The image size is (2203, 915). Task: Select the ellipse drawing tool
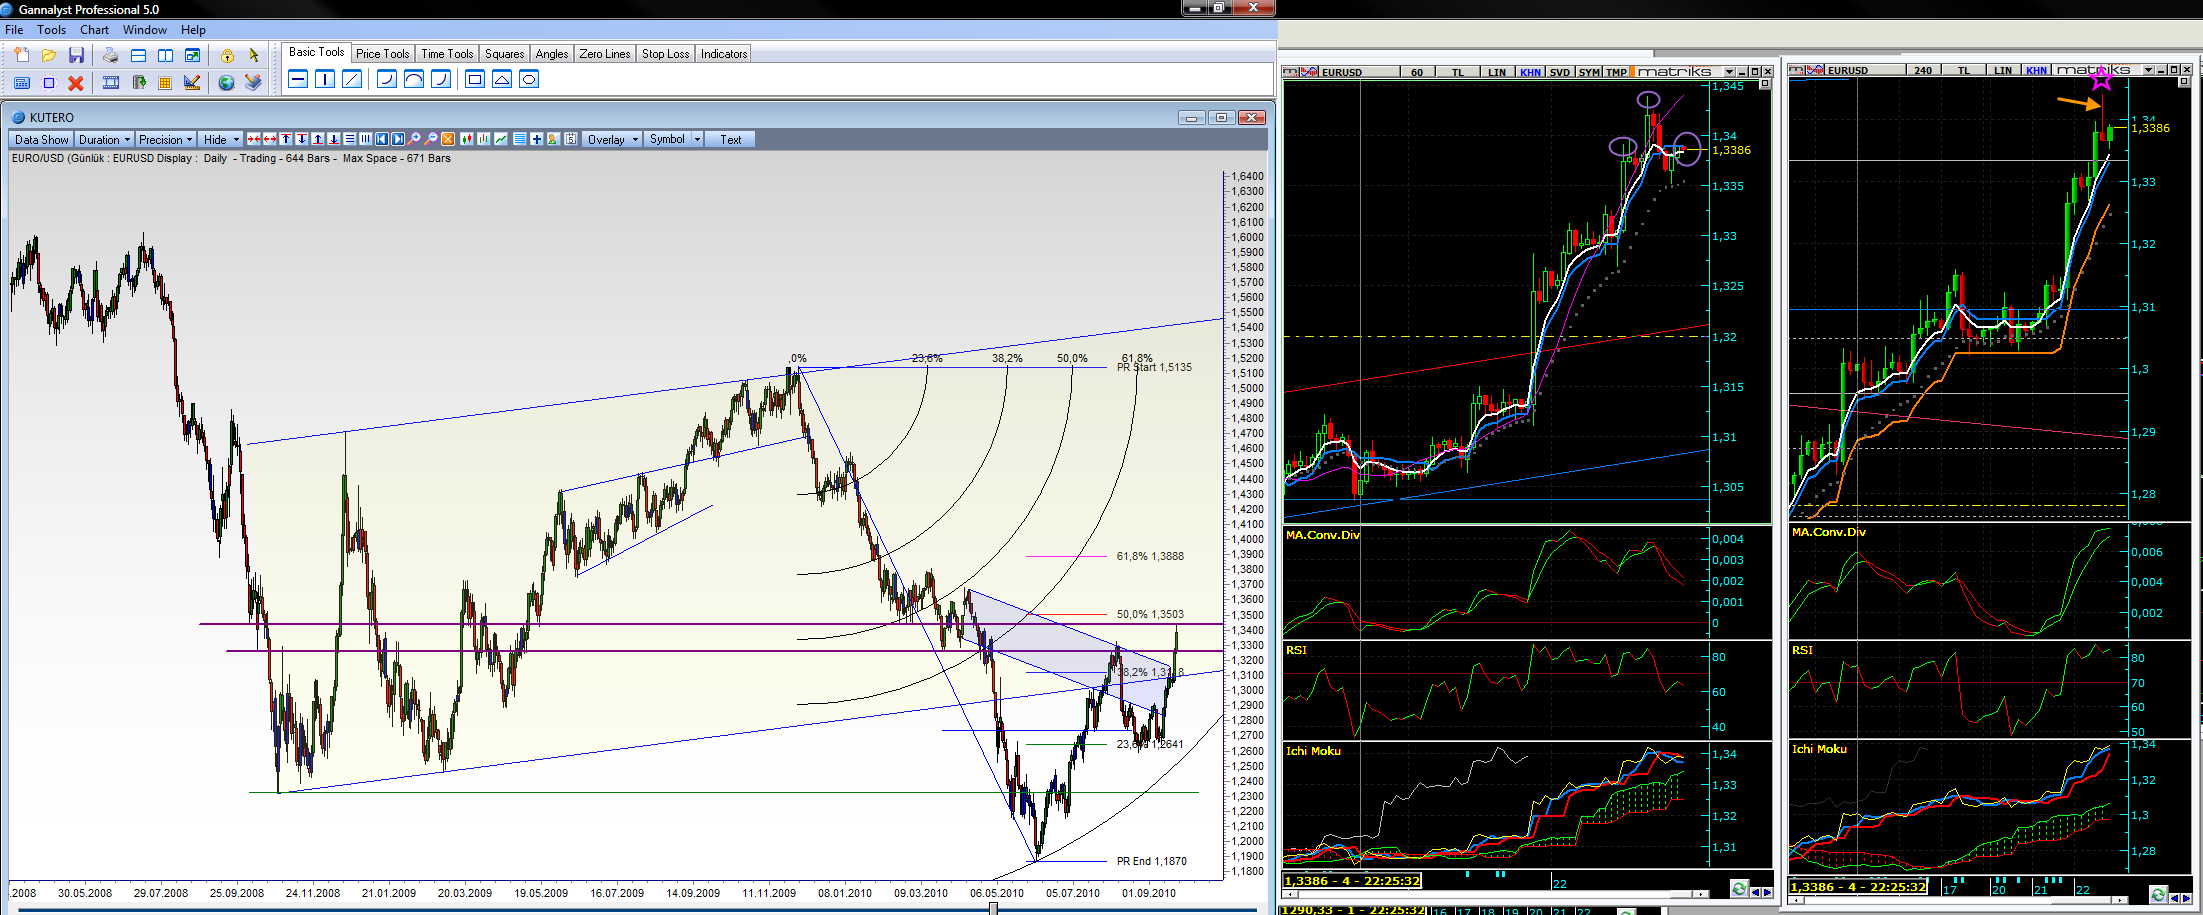coord(529,79)
